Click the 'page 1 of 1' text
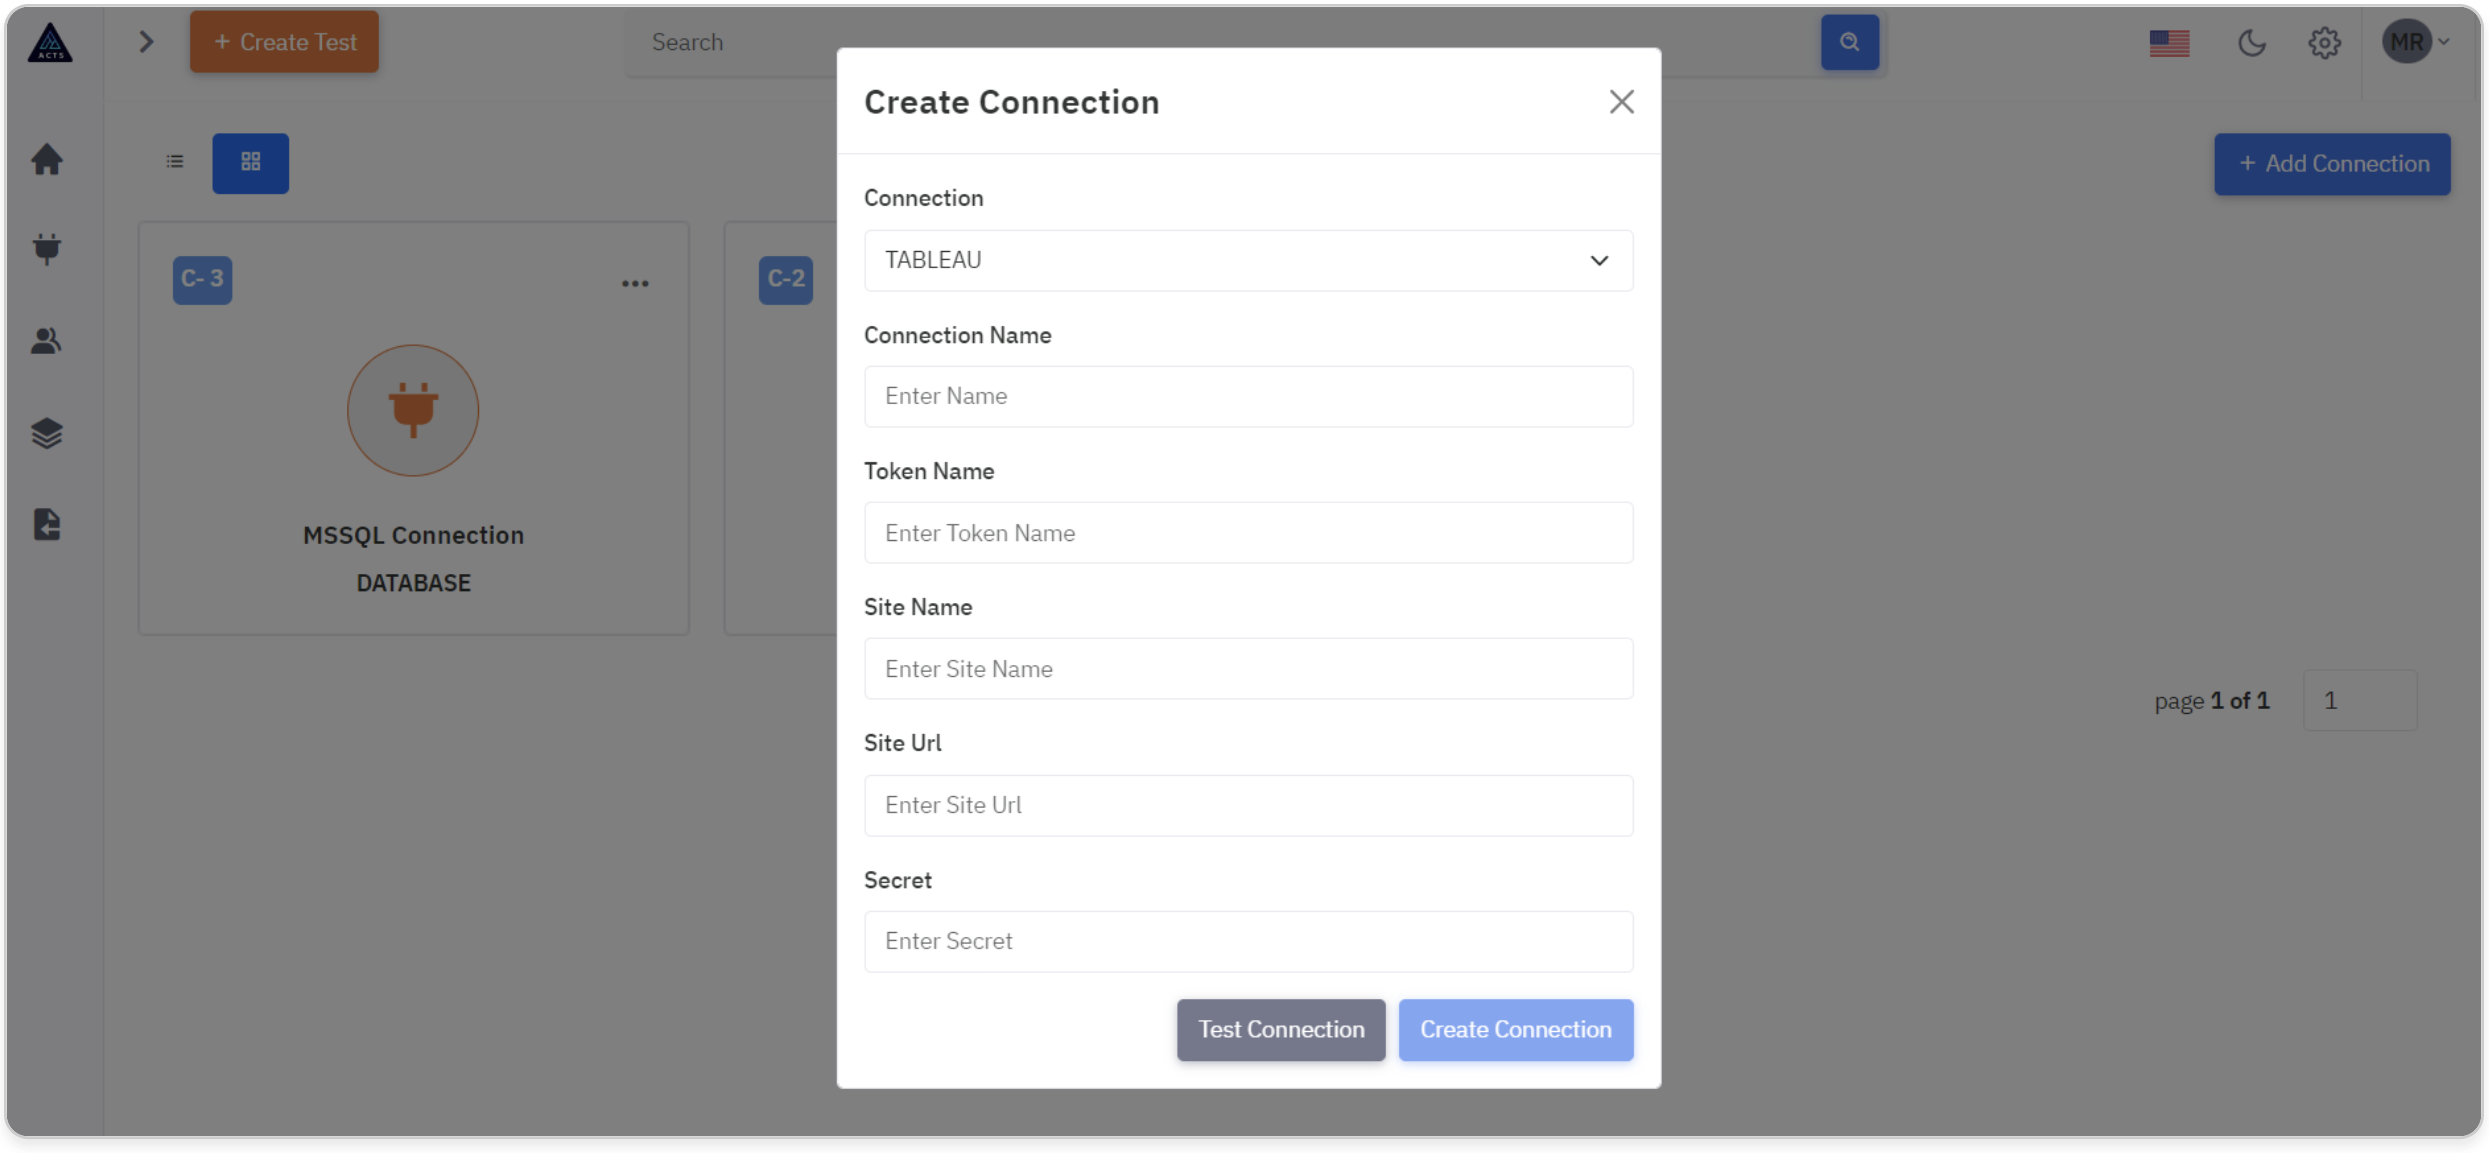The image size is (2489, 1157). tap(2211, 700)
